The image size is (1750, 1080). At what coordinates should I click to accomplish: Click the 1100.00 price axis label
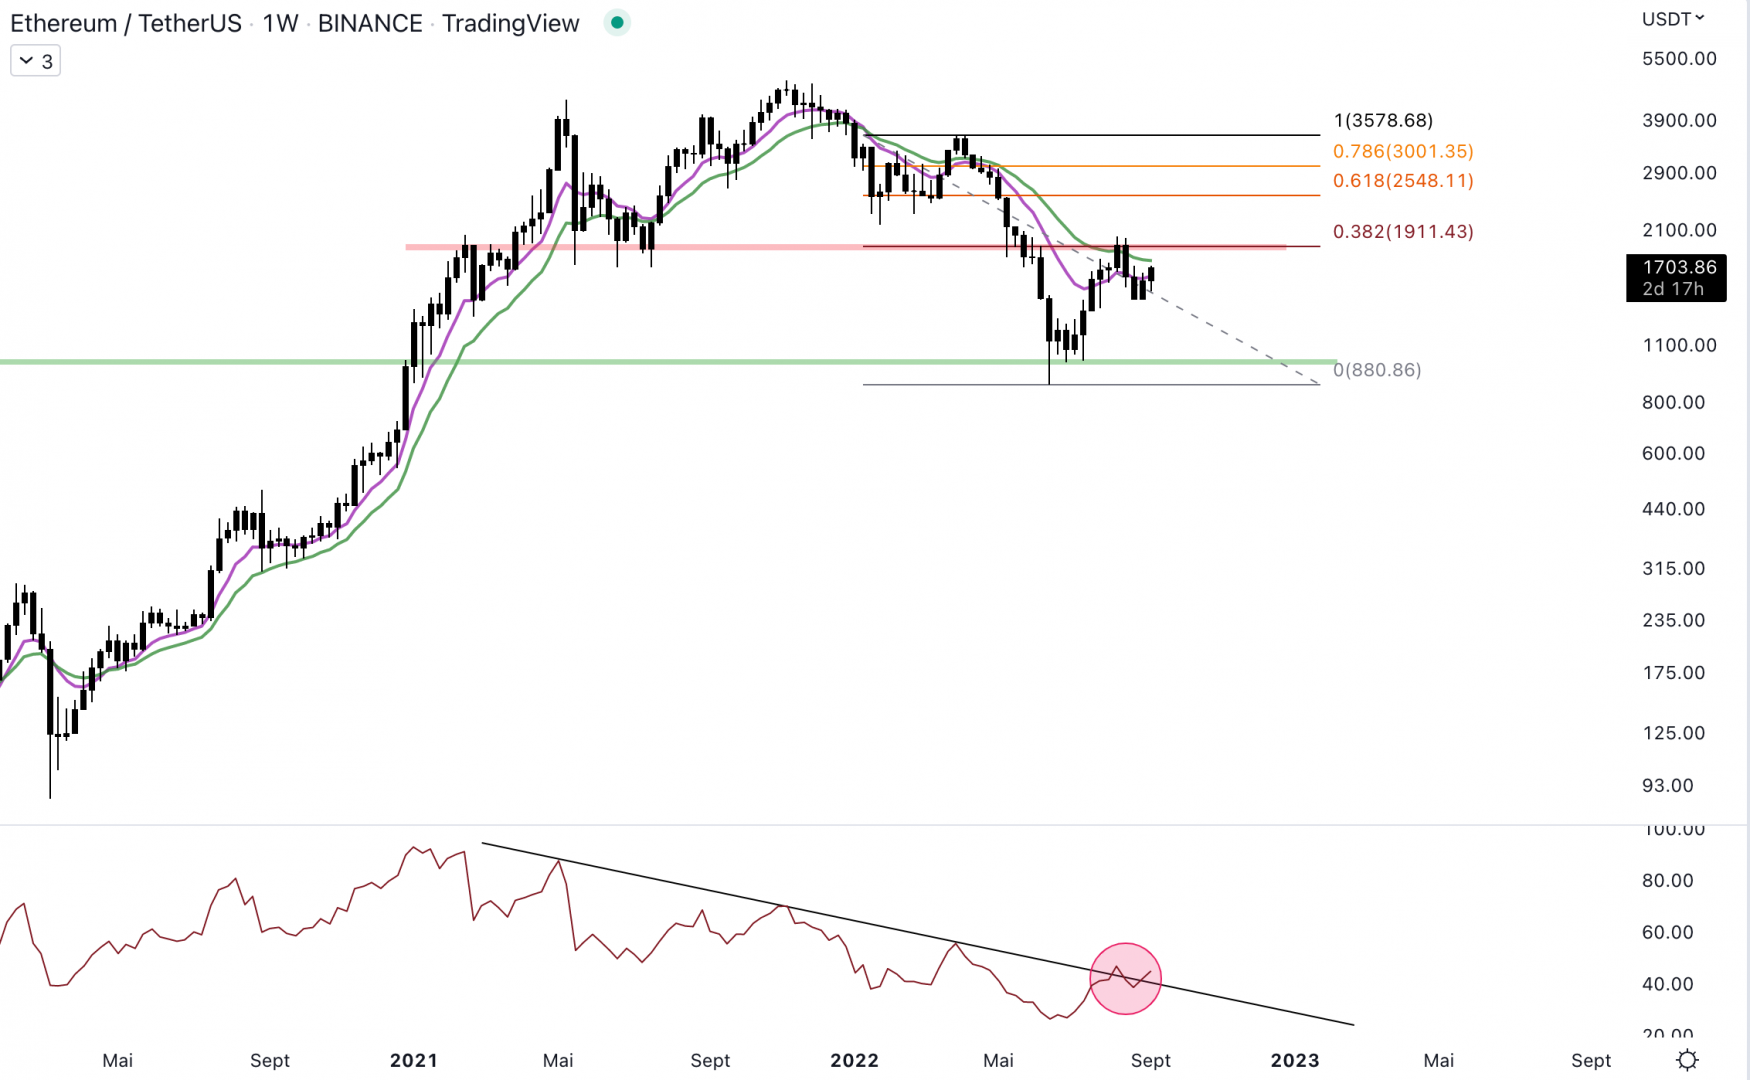pyautogui.click(x=1679, y=345)
